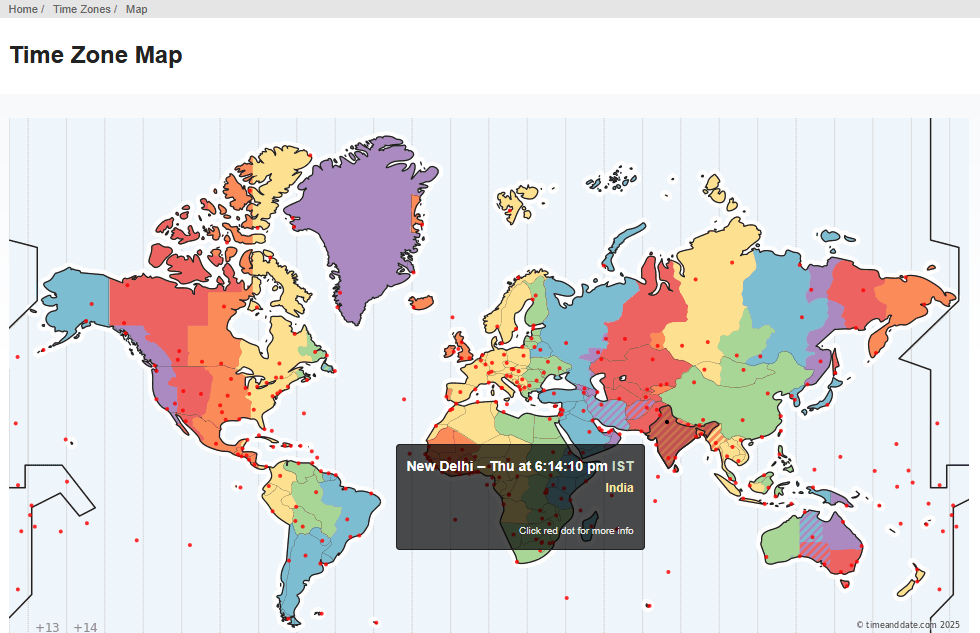Select the Map breadcrumb item
Image resolution: width=980 pixels, height=633 pixels.
pyautogui.click(x=136, y=9)
